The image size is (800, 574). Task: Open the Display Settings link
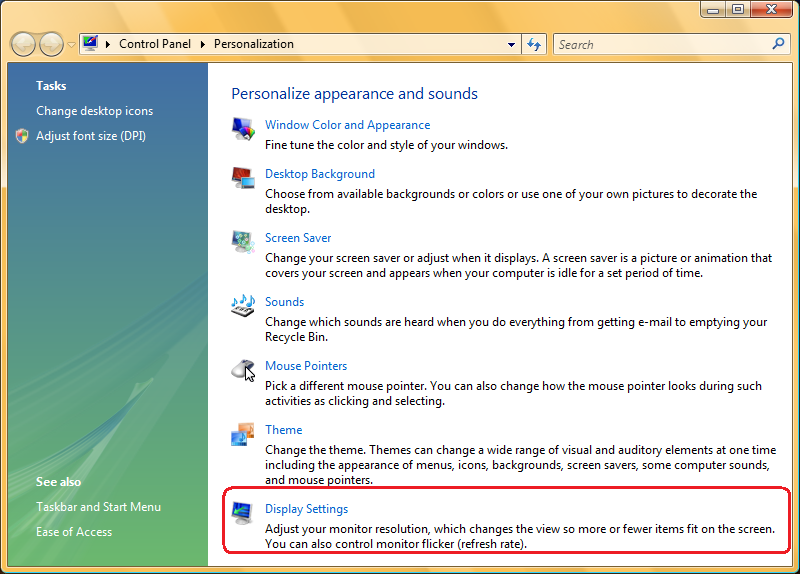(x=307, y=509)
